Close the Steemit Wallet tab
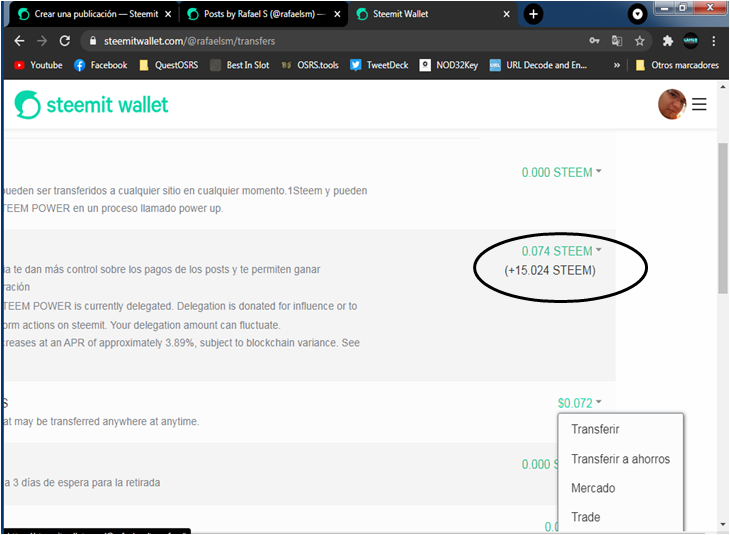Viewport: 730px width, 535px height. [507, 14]
